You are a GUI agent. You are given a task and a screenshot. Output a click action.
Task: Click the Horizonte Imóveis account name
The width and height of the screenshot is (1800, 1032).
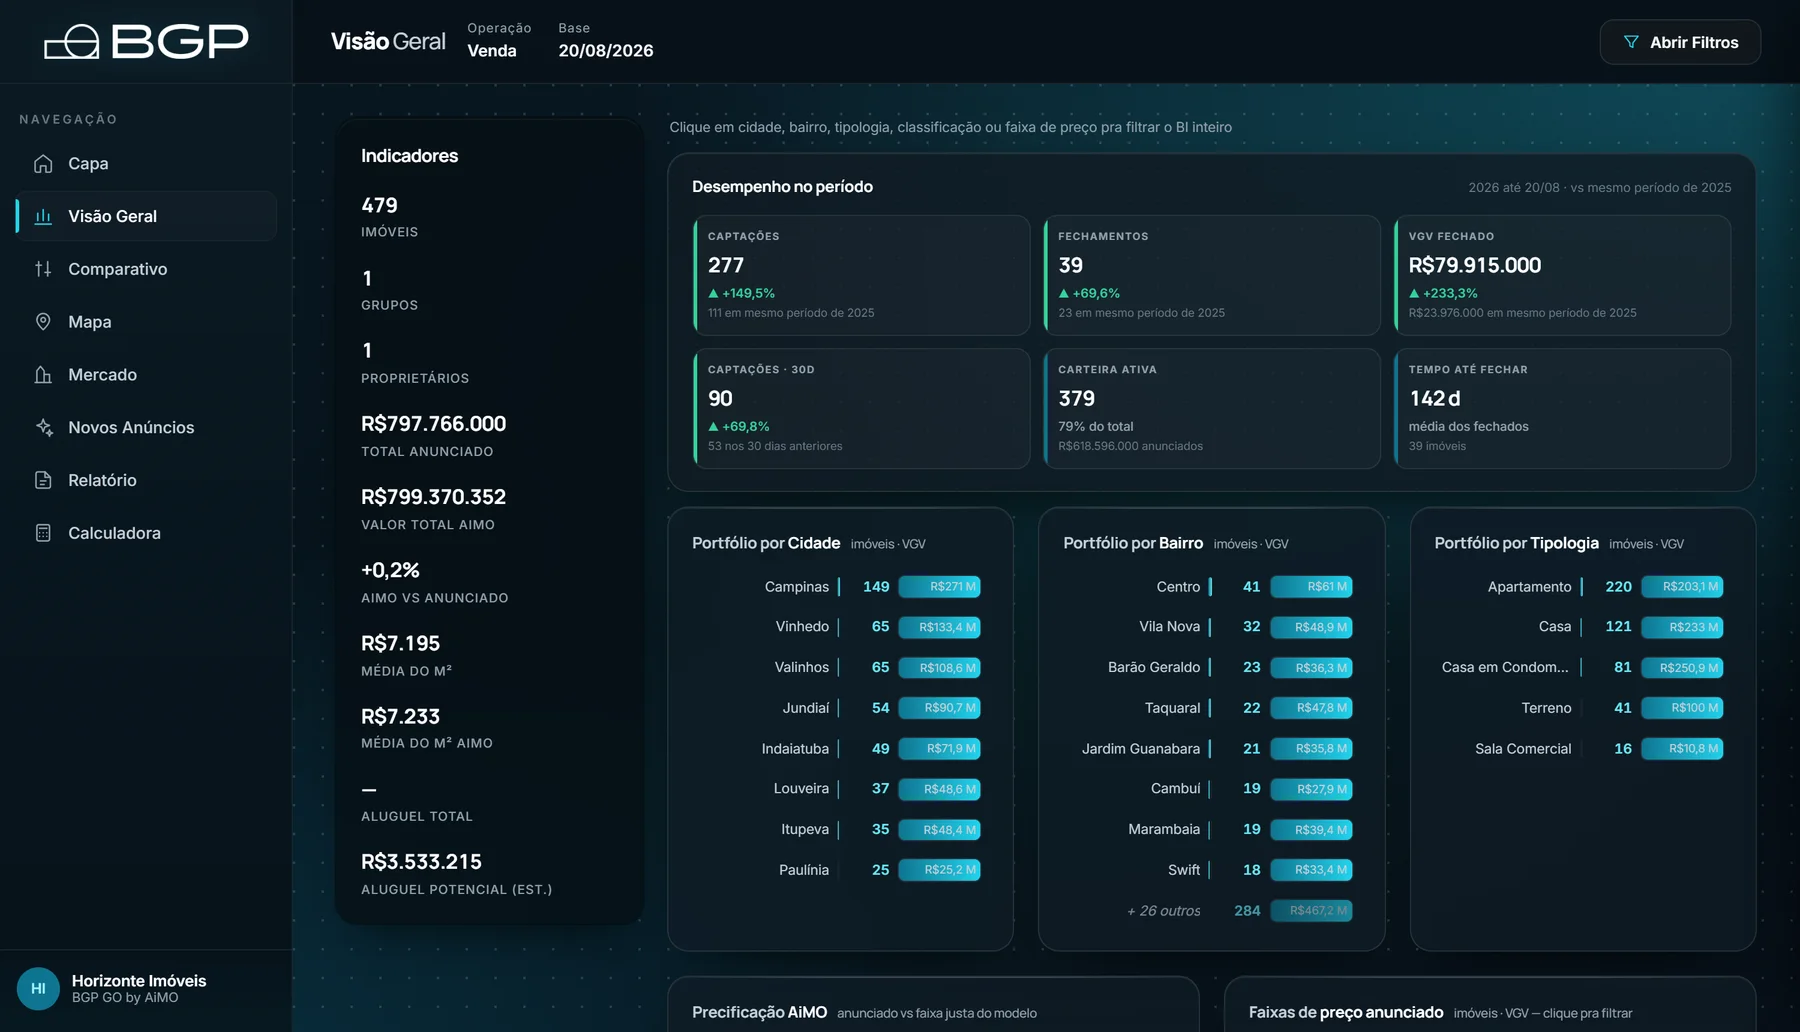click(139, 981)
